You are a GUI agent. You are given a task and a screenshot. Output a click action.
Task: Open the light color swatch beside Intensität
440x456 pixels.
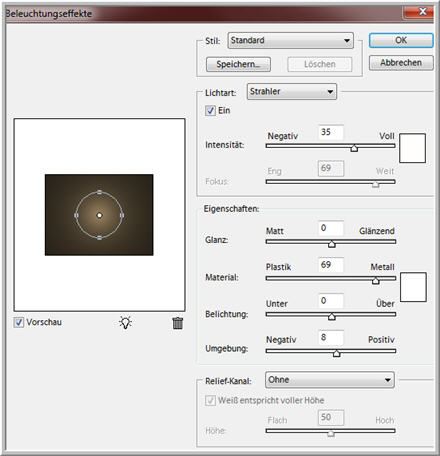point(412,148)
